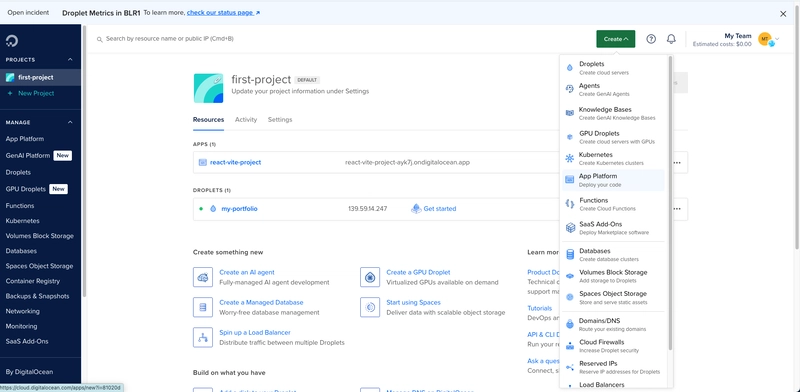
Task: Open GenAI Platform in the sidebar
Action: coord(28,156)
